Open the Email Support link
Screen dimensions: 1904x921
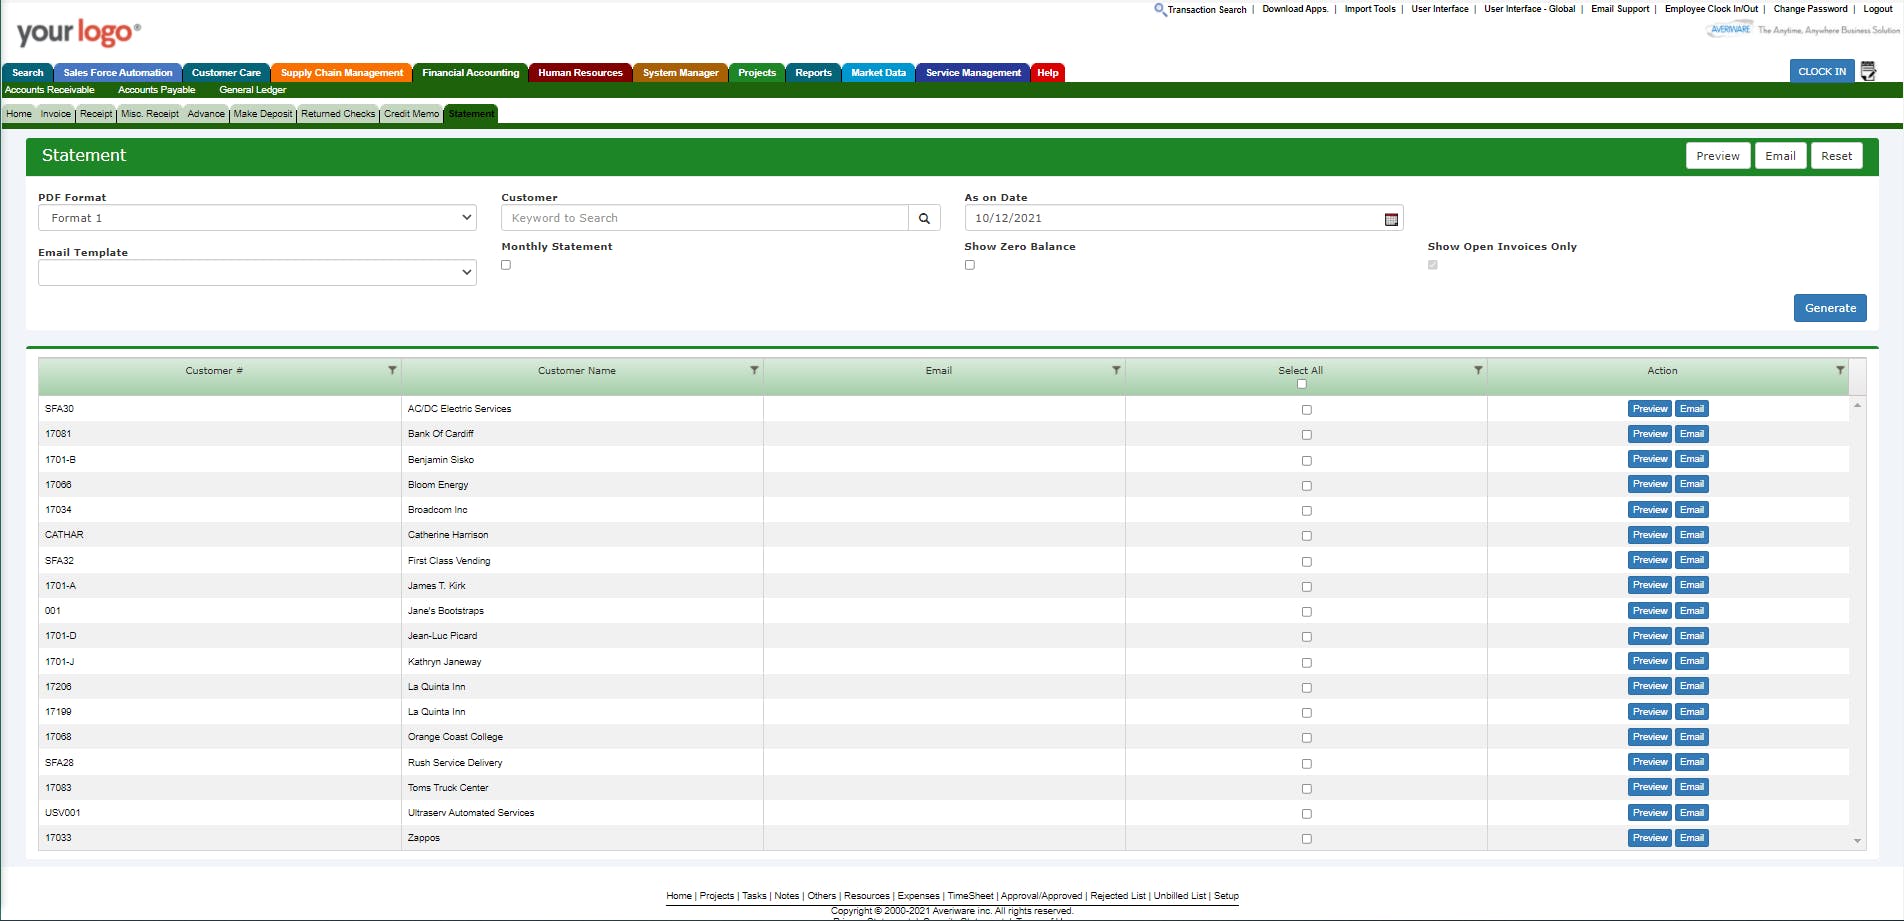pos(1620,9)
